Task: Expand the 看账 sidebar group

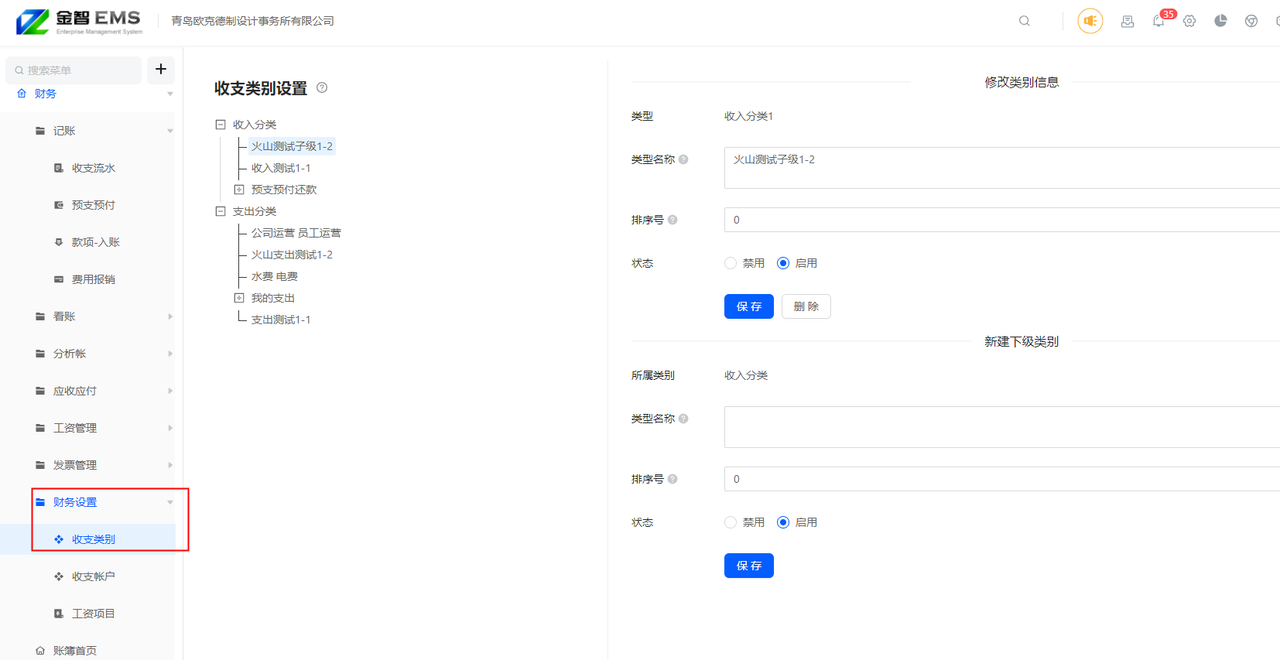Action: [x=170, y=316]
